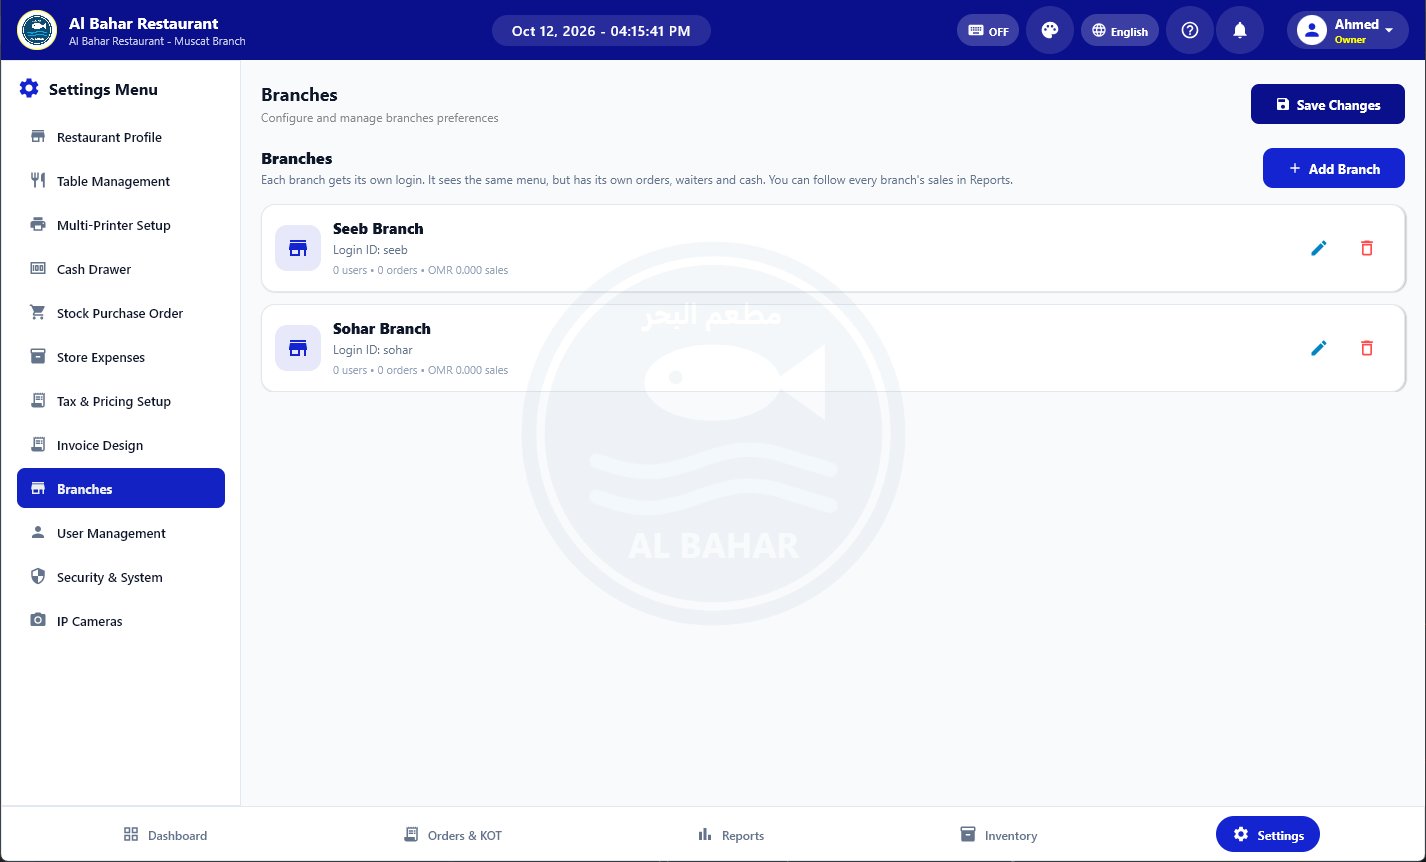Click the "Login ID: seeb" text
Viewport: 1426px width, 862px height.
coord(370,250)
